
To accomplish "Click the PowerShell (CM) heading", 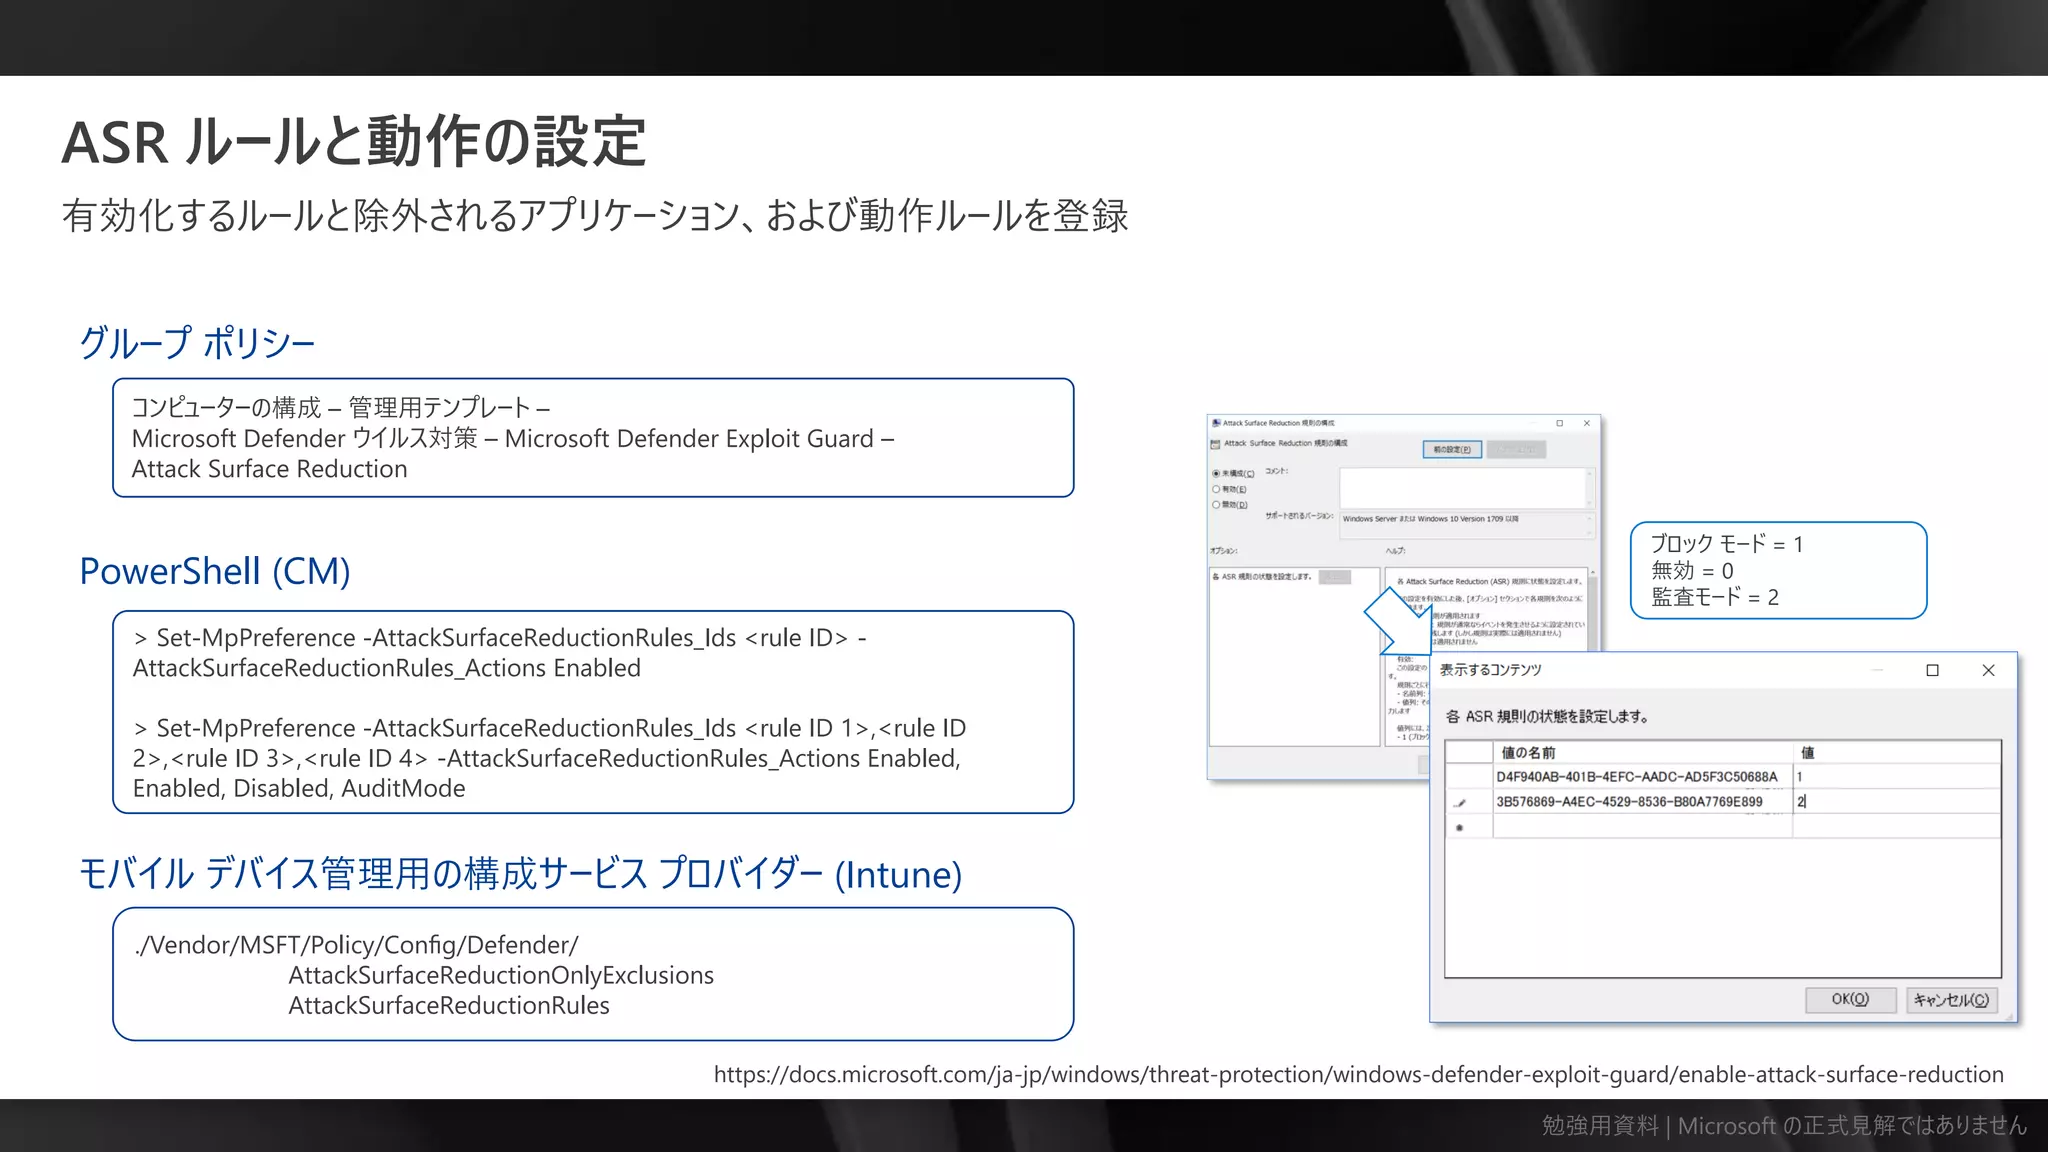I will tap(215, 571).
